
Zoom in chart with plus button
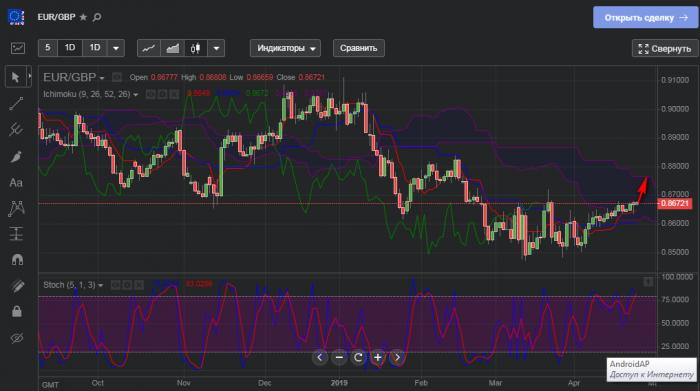click(378, 357)
